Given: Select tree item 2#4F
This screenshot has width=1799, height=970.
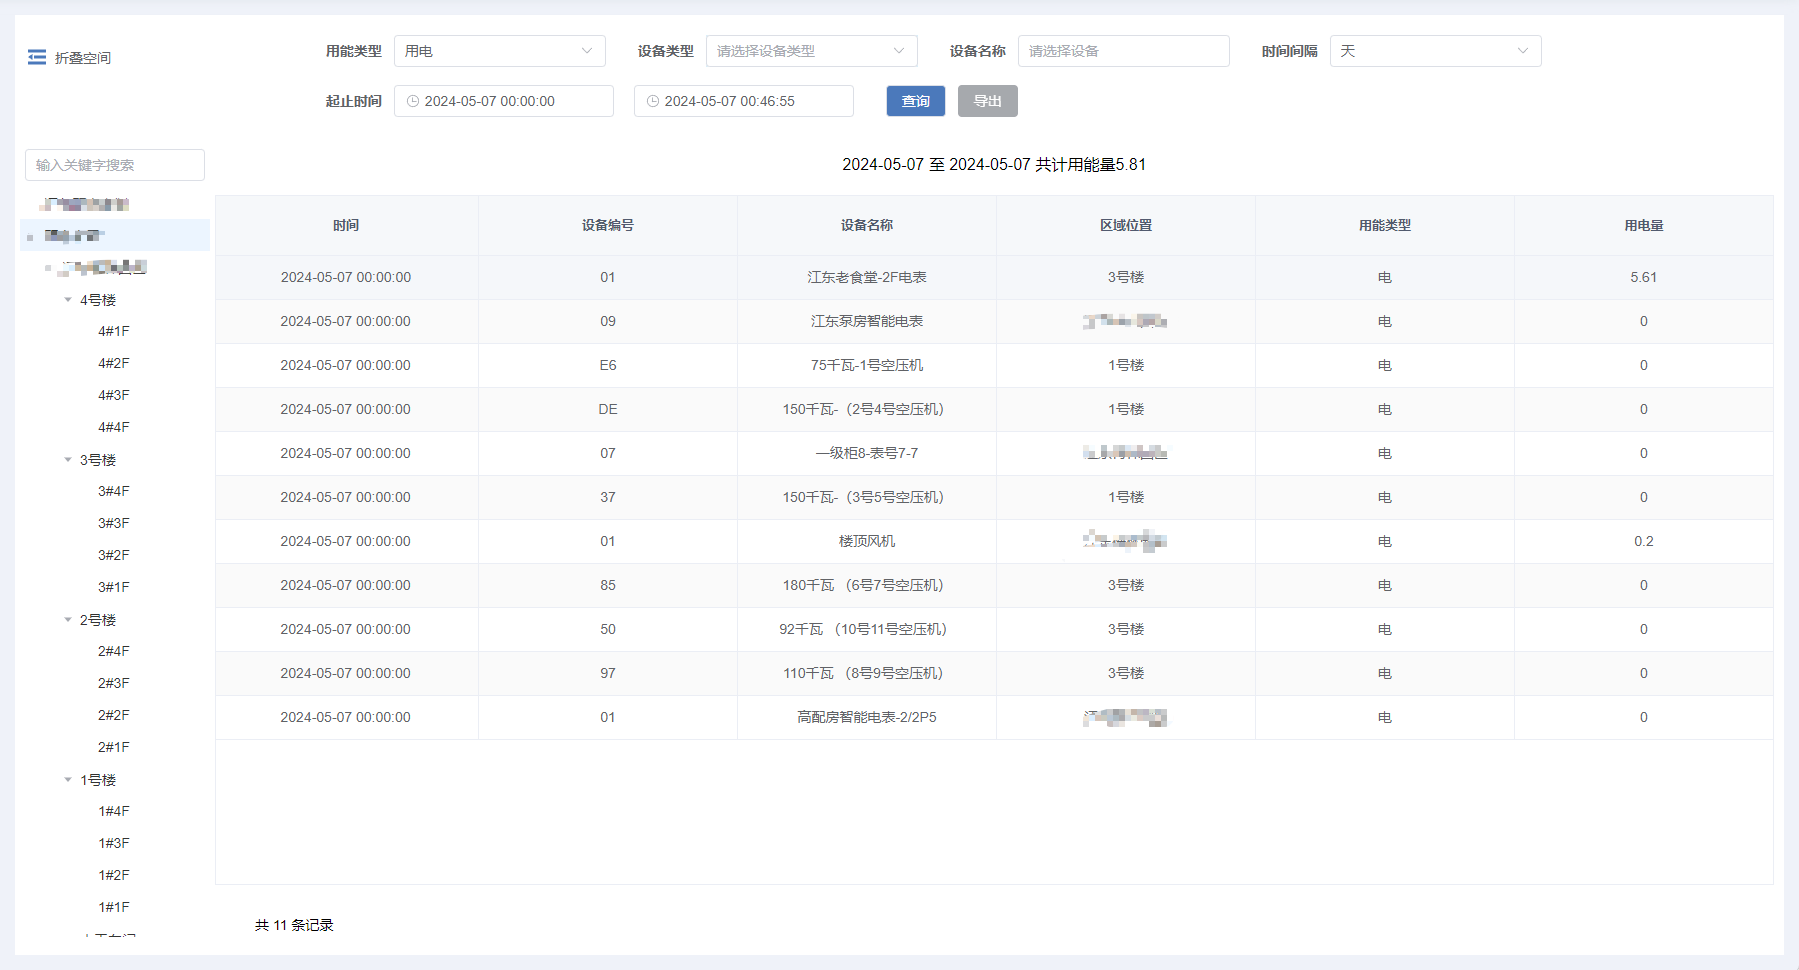Looking at the screenshot, I should coord(114,651).
